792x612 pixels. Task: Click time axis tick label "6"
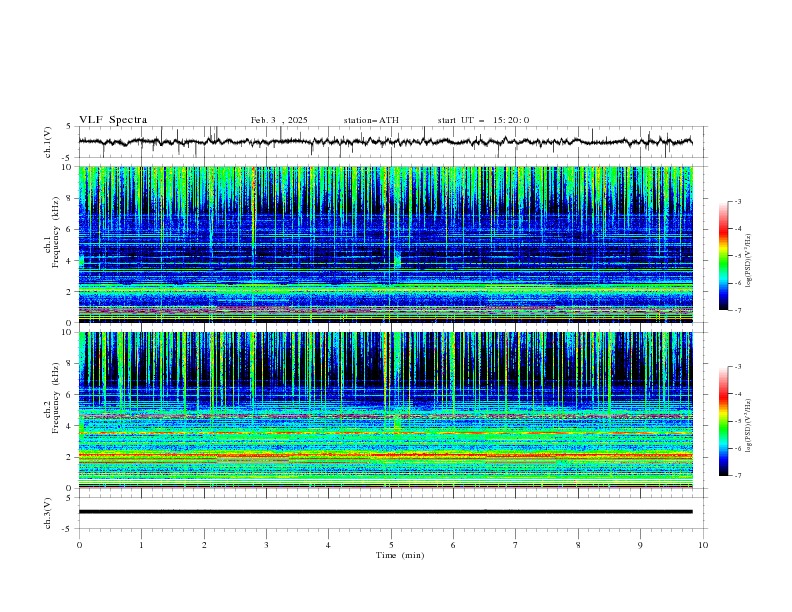pos(453,545)
